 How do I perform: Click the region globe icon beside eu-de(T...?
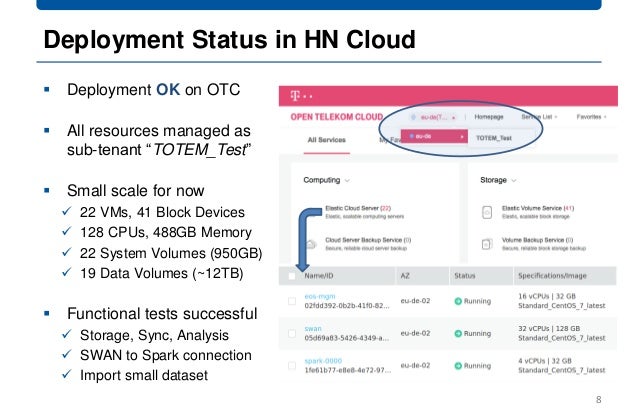pos(413,117)
